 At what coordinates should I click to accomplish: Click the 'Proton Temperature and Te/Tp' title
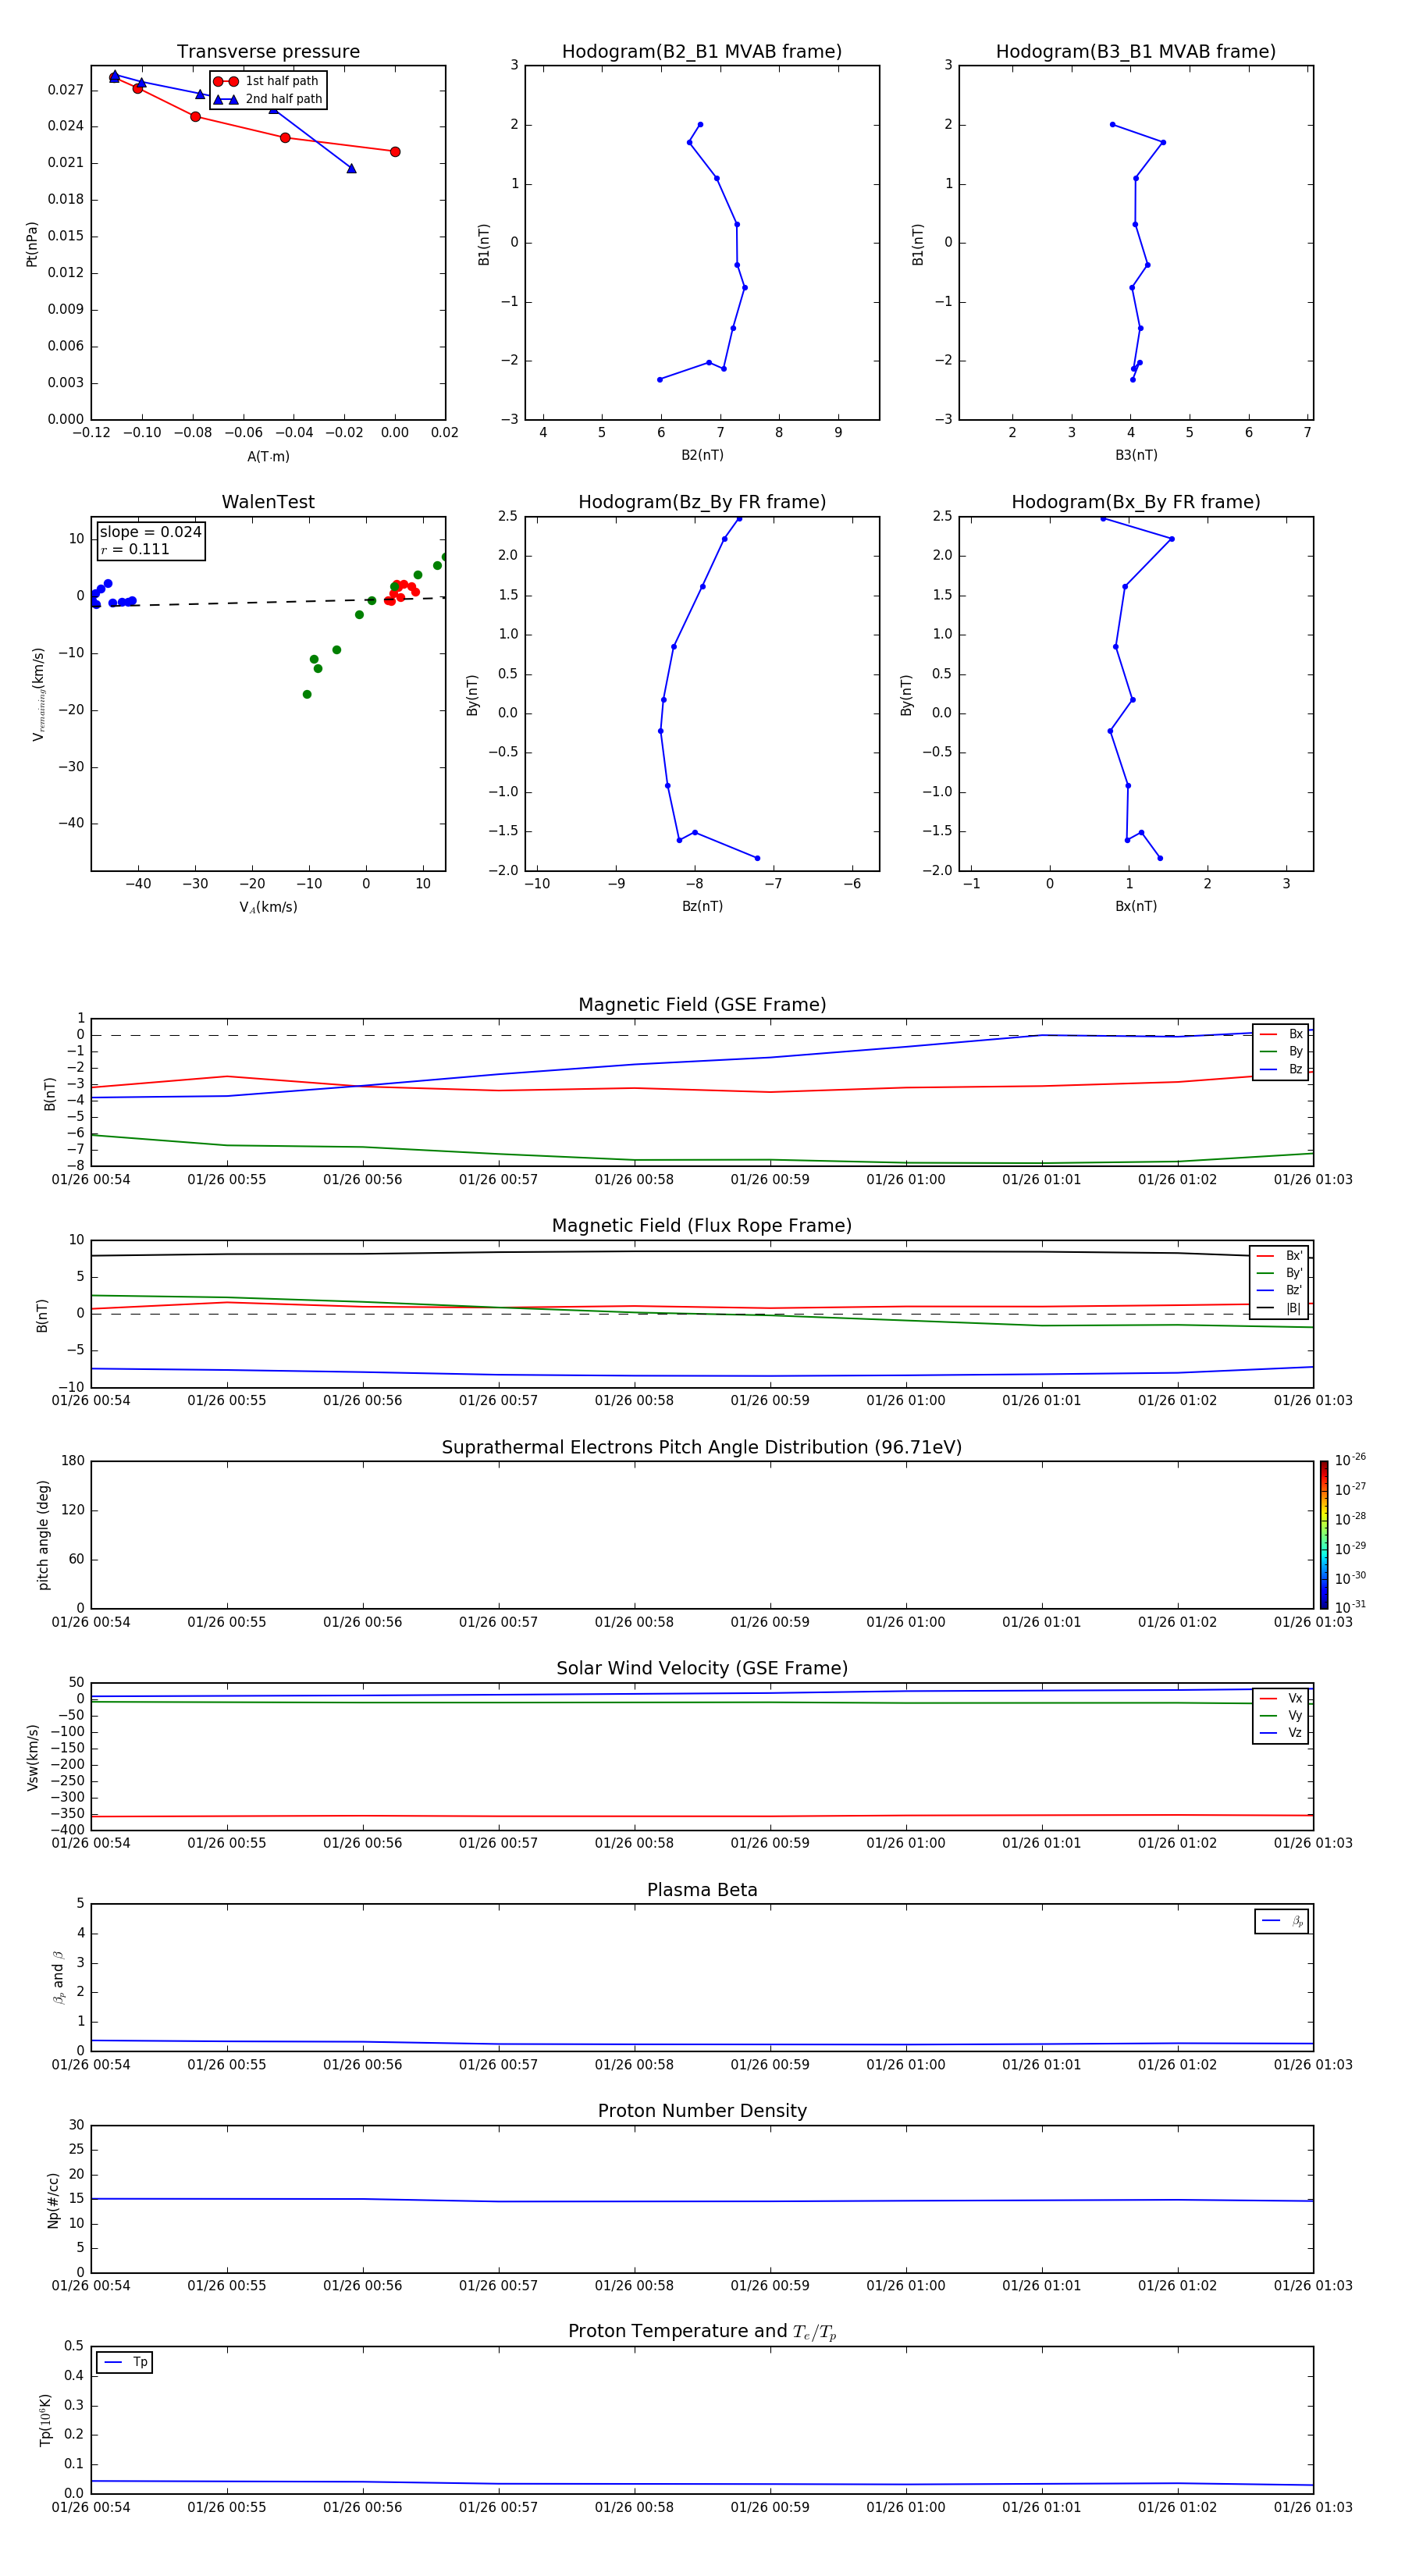tap(702, 2332)
